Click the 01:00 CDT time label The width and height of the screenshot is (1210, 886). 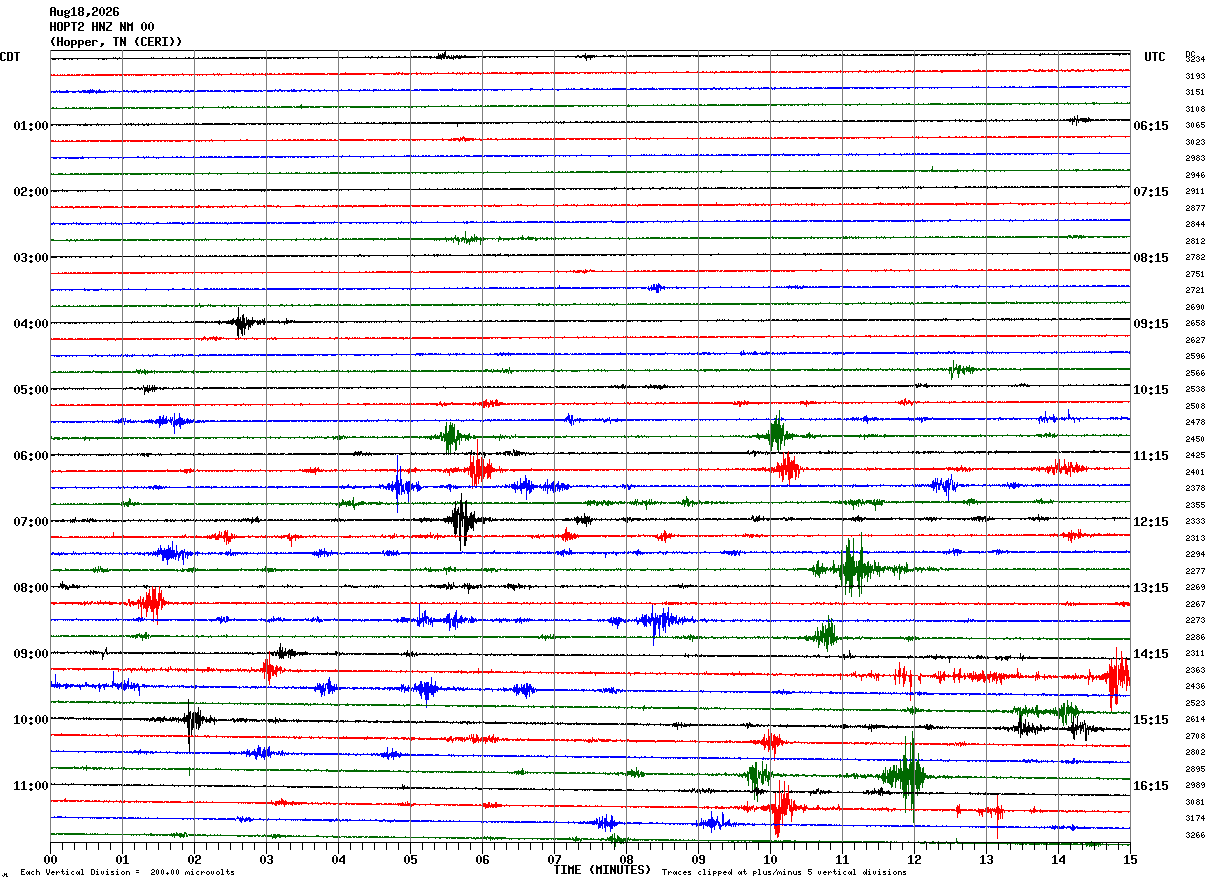coord(31,126)
